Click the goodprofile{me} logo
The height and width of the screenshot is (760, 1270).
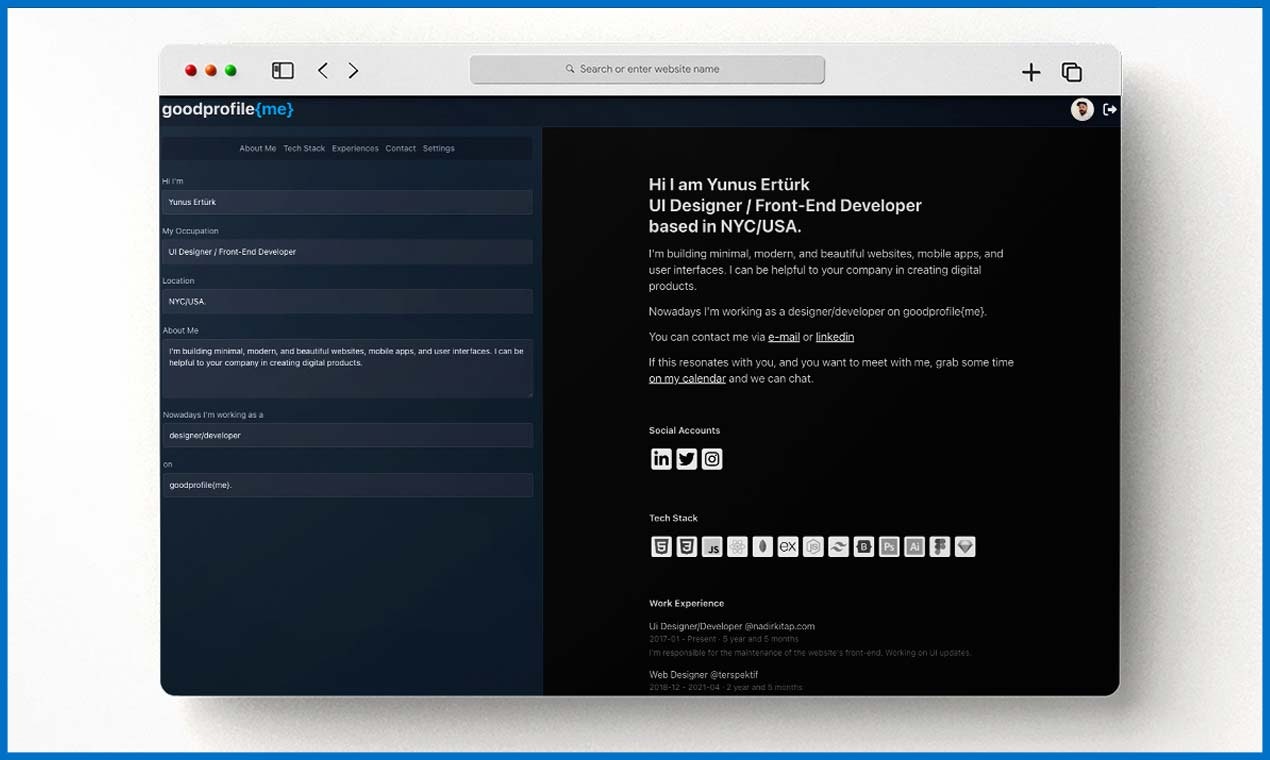(x=228, y=110)
